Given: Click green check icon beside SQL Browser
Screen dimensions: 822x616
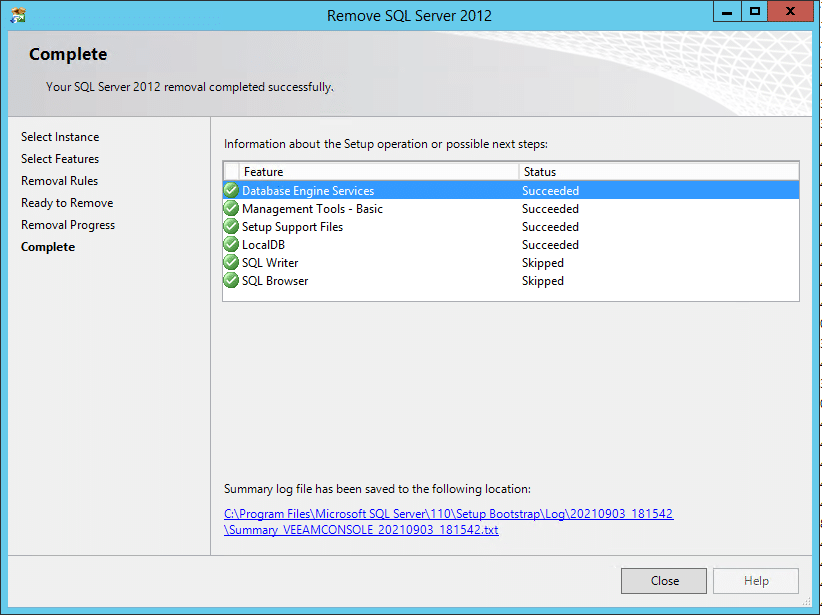Looking at the screenshot, I should click(x=231, y=280).
